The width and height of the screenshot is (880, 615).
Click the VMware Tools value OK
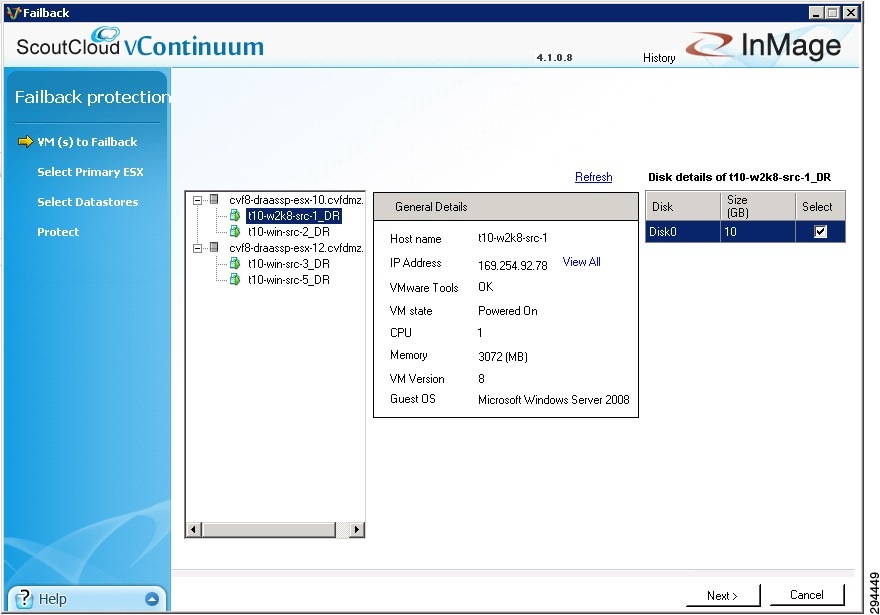[485, 287]
